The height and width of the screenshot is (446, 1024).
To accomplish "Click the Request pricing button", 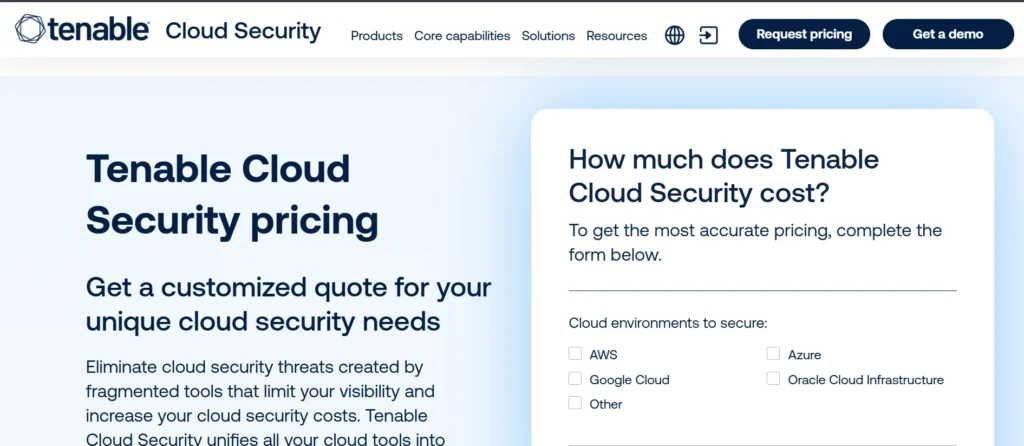I will (804, 34).
